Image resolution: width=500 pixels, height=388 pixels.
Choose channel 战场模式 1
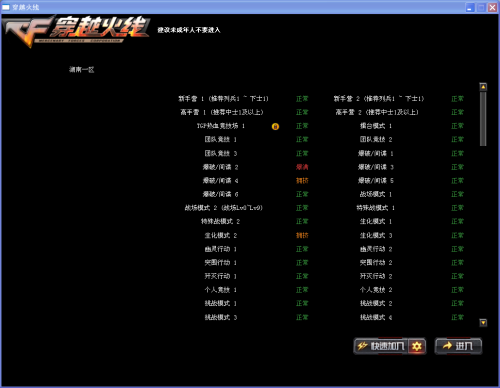pyautogui.click(x=376, y=194)
